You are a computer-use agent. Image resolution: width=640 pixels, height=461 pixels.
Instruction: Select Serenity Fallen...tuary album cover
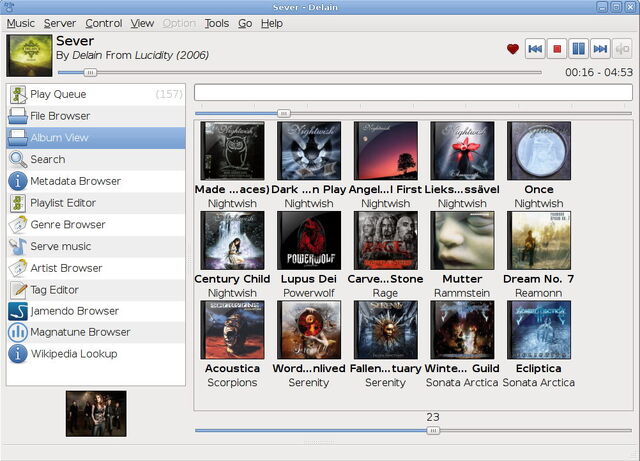386,330
